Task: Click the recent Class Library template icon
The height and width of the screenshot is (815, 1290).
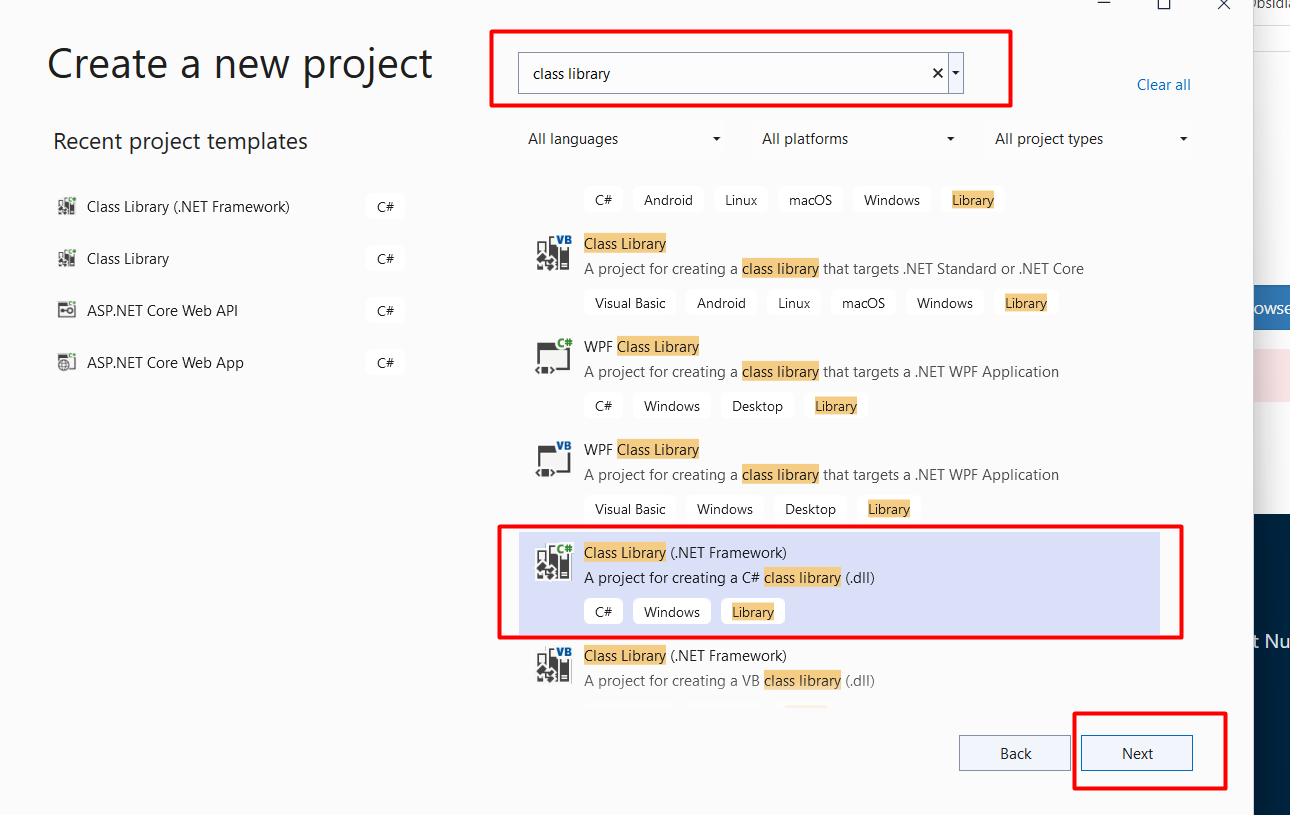Action: (67, 259)
